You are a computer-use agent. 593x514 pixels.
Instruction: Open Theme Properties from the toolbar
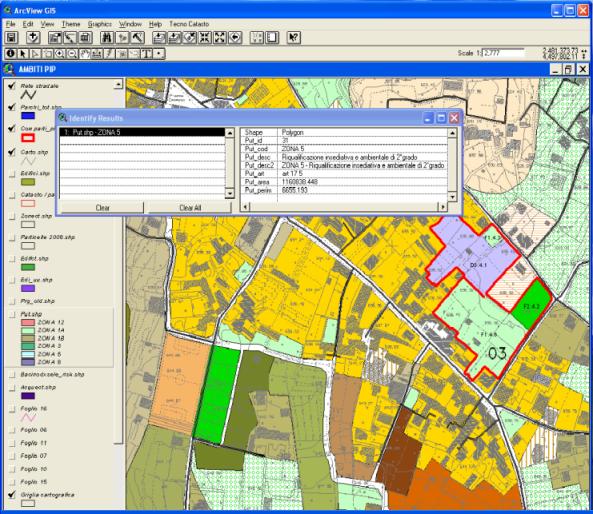(55, 37)
